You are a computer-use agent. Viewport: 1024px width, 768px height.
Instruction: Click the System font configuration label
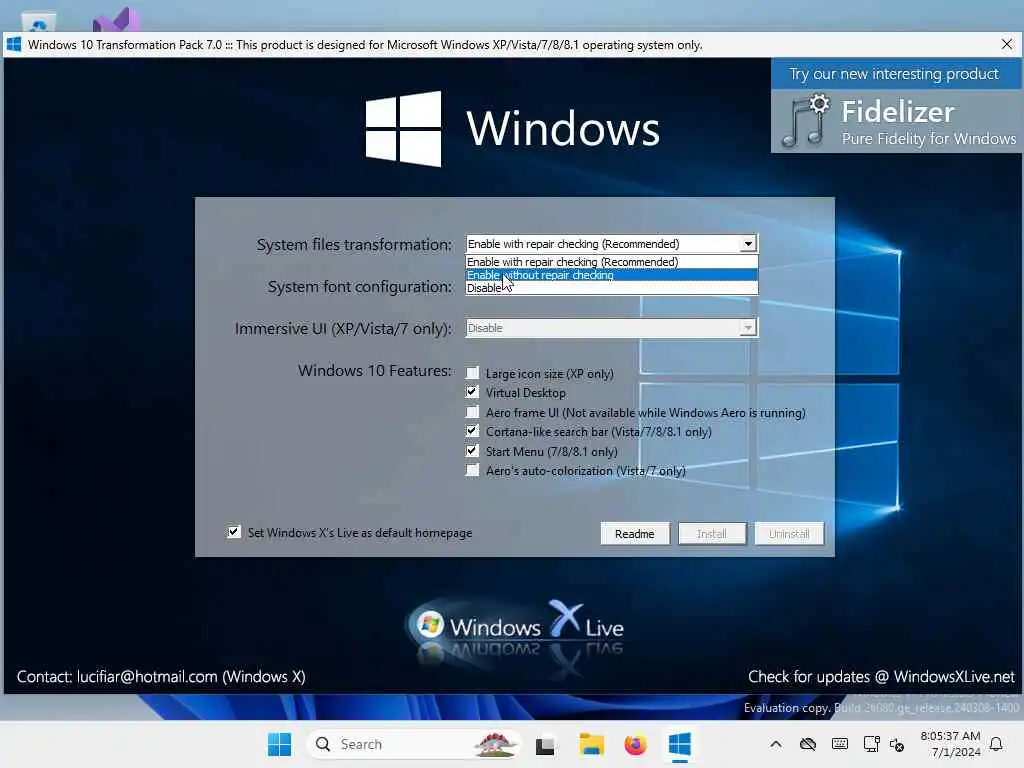click(x=360, y=286)
